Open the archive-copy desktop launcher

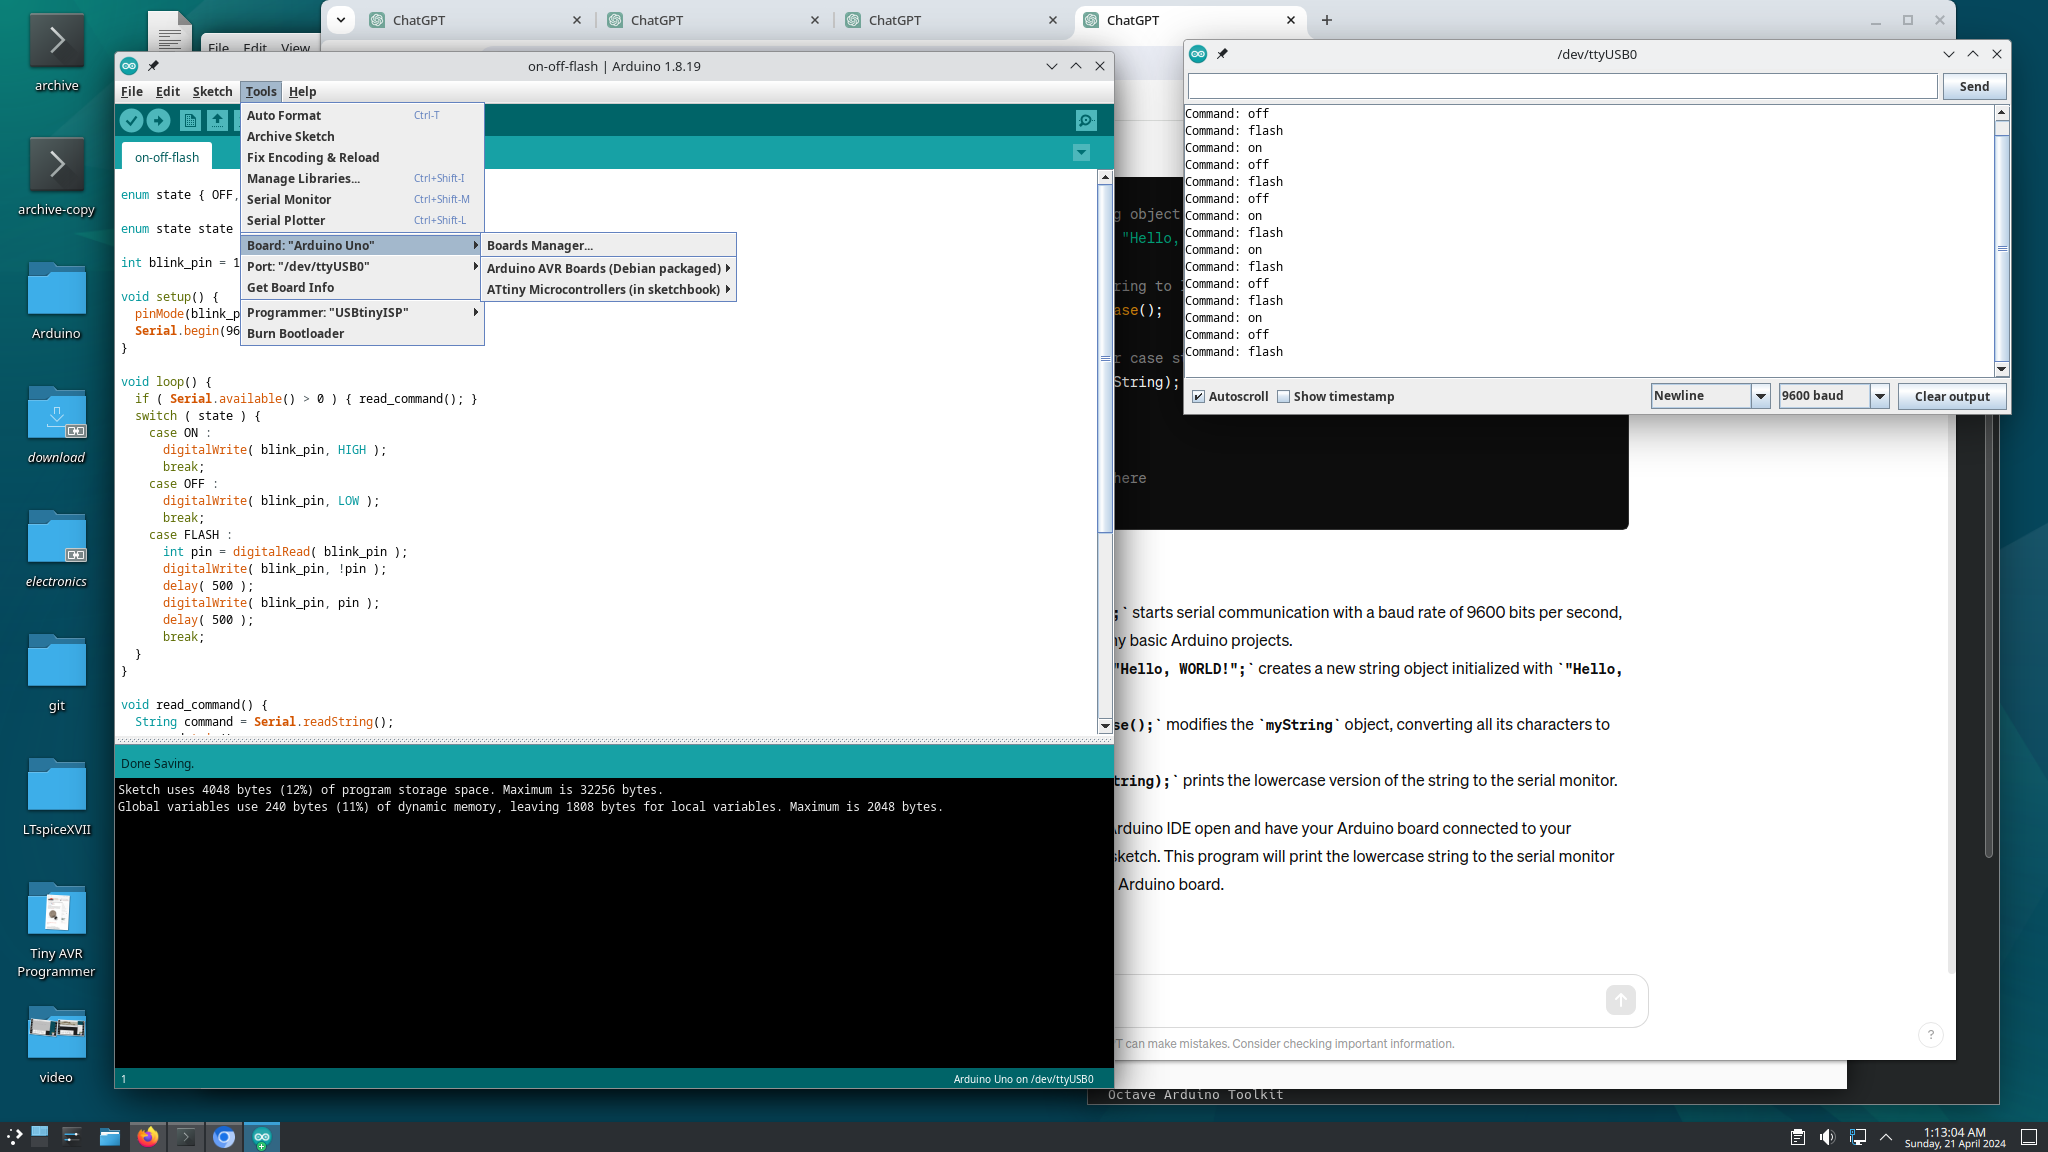(x=57, y=176)
